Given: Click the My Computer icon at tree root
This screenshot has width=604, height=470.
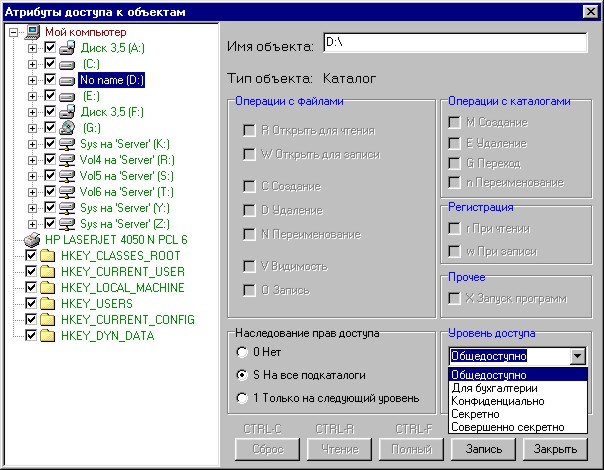Looking at the screenshot, I should click(x=32, y=32).
